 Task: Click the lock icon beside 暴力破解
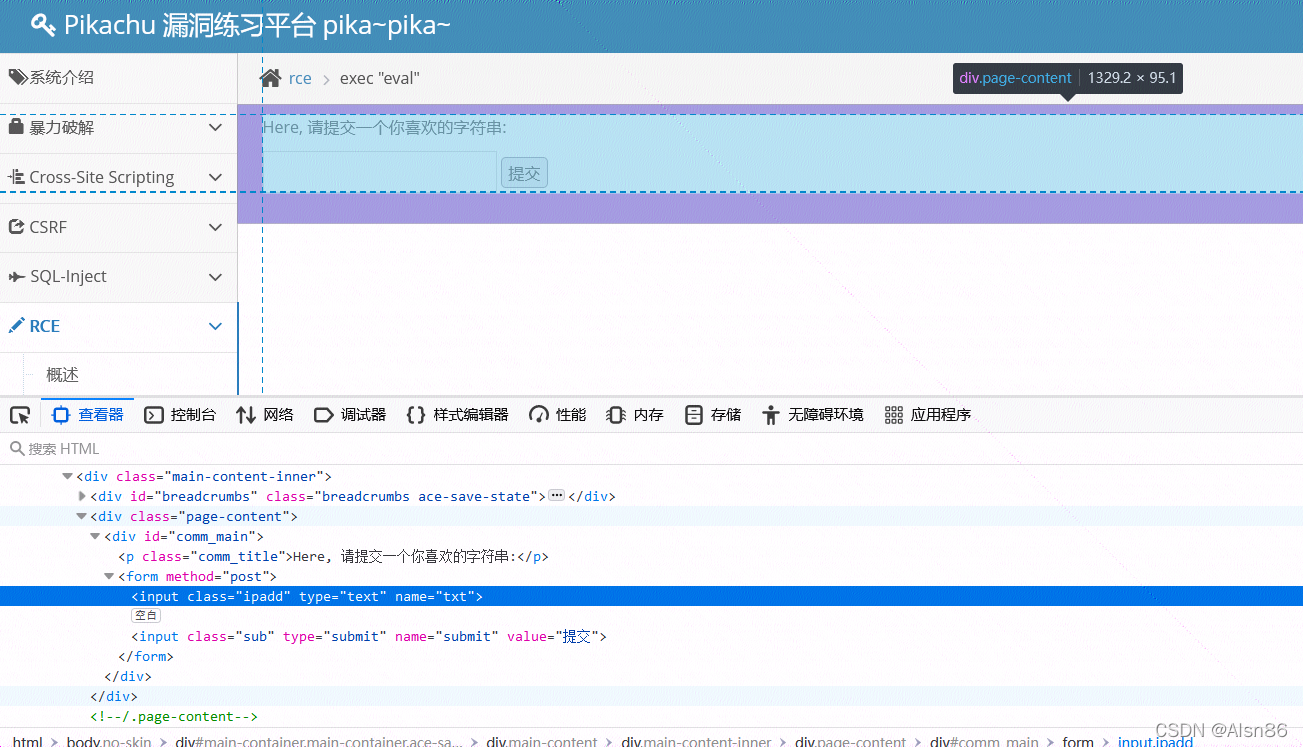(x=16, y=127)
